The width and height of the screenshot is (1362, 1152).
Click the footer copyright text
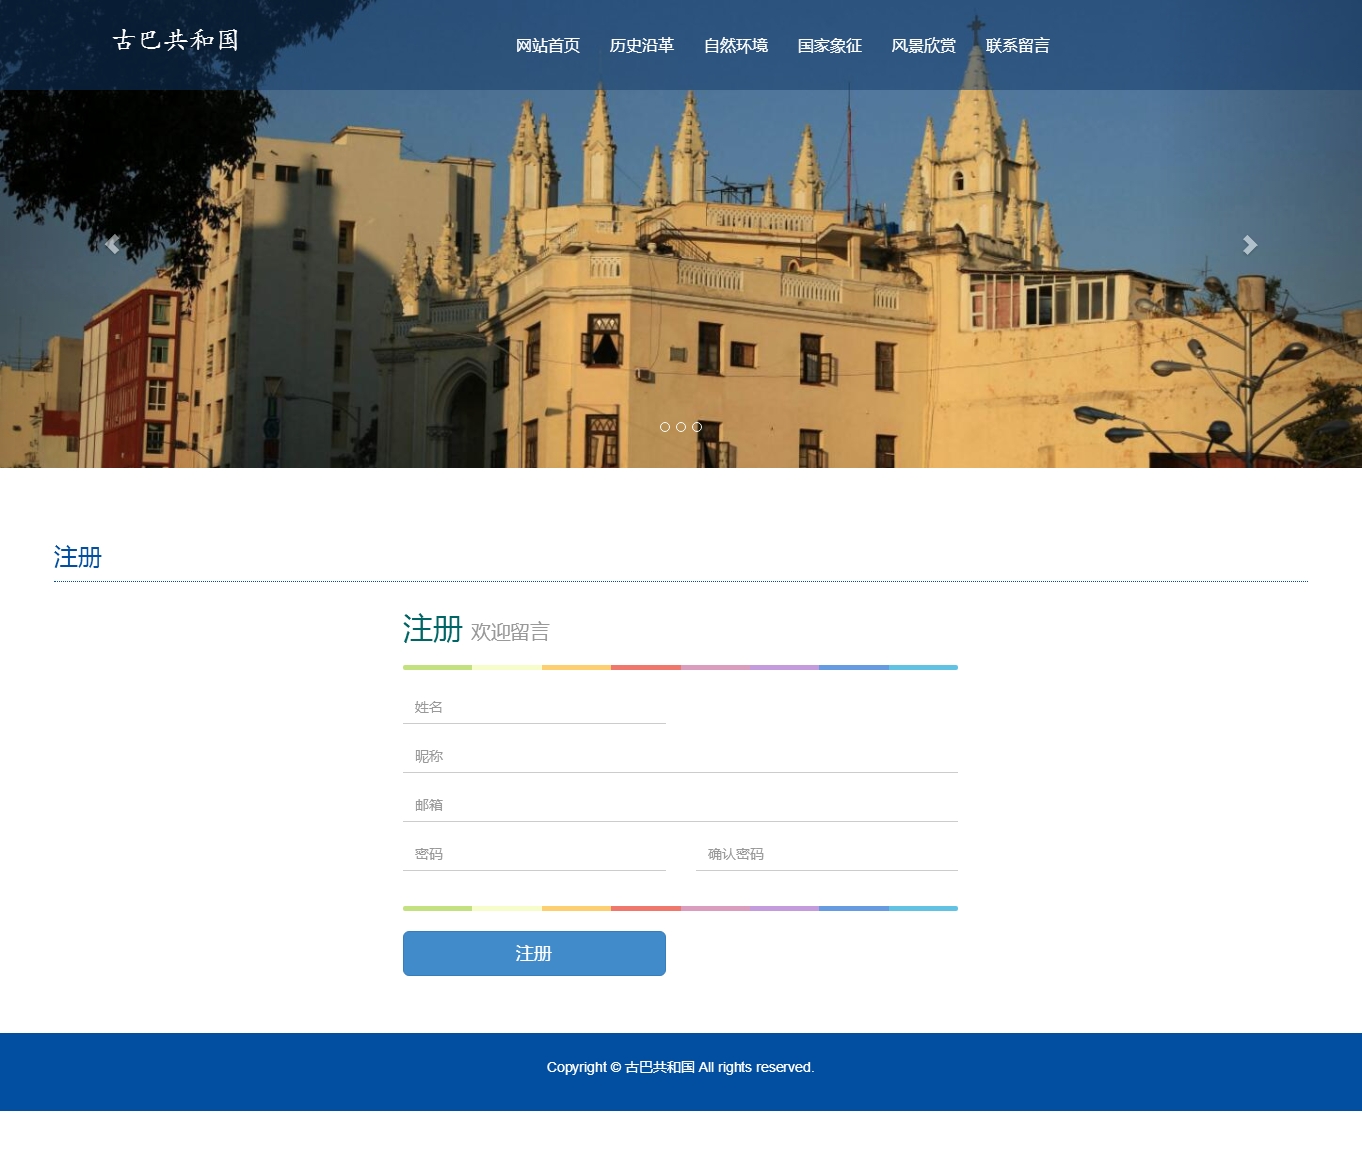pyautogui.click(x=680, y=1067)
